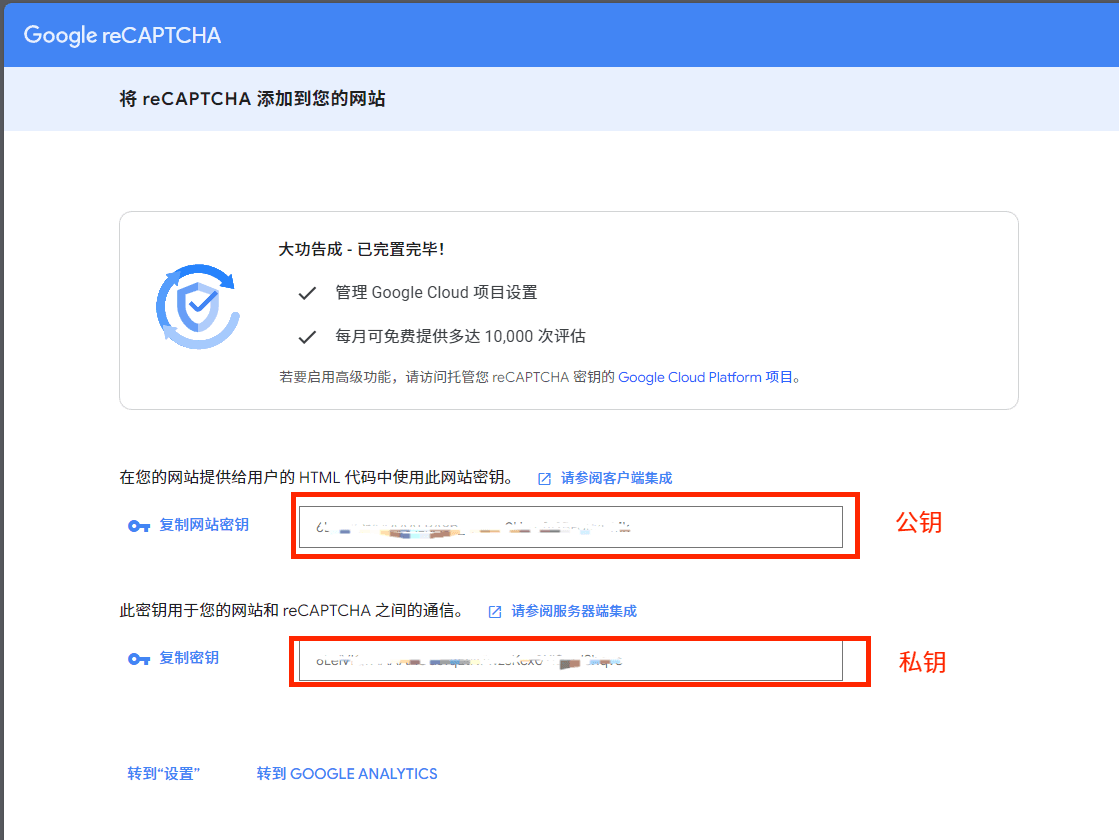Select the secret key text field
The width and height of the screenshot is (1119, 840).
570,661
